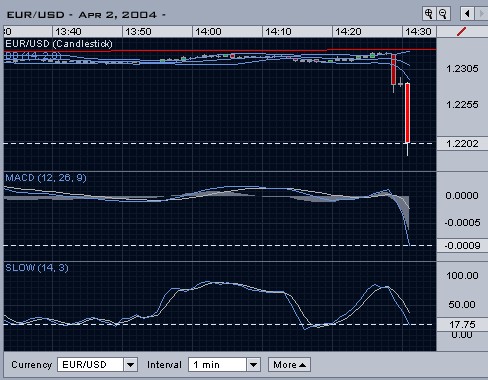This screenshot has width=488, height=380.
Task: Click the large red candlestick body
Action: [407, 113]
